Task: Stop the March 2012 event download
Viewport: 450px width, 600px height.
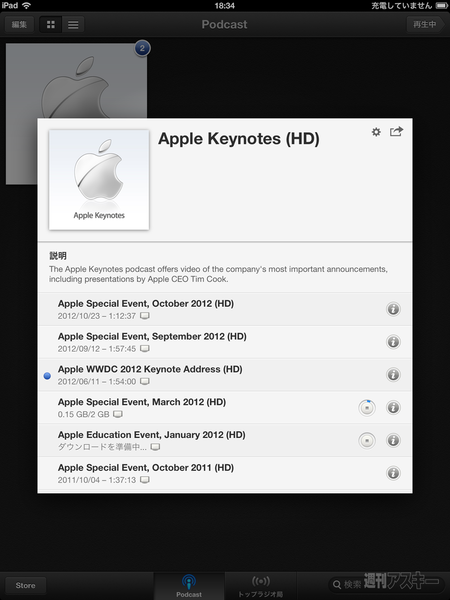Action: coord(367,408)
